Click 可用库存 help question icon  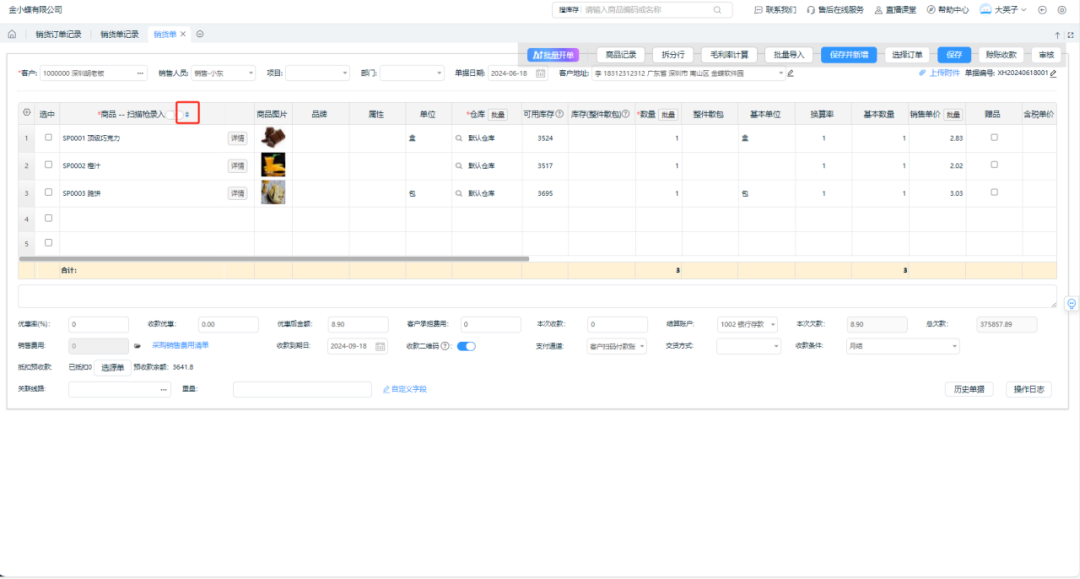coord(559,114)
